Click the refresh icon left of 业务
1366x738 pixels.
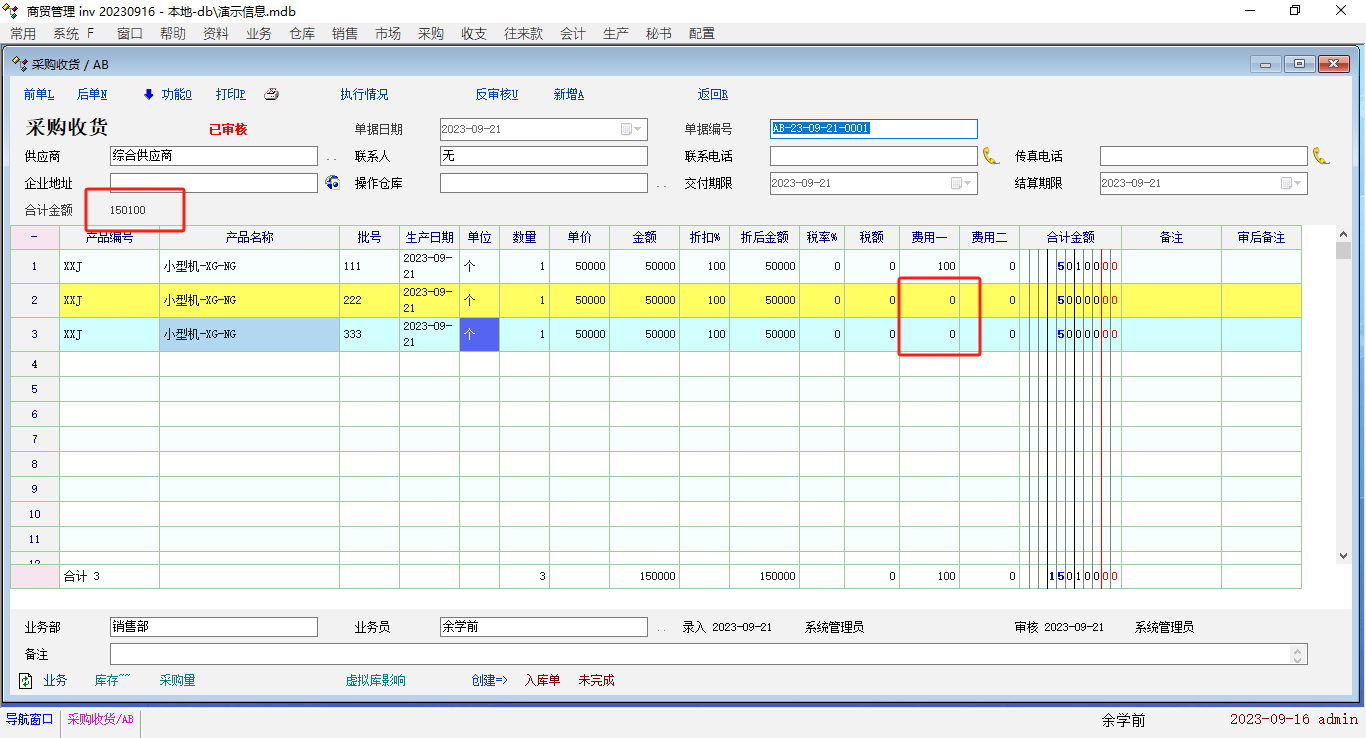(x=26, y=680)
